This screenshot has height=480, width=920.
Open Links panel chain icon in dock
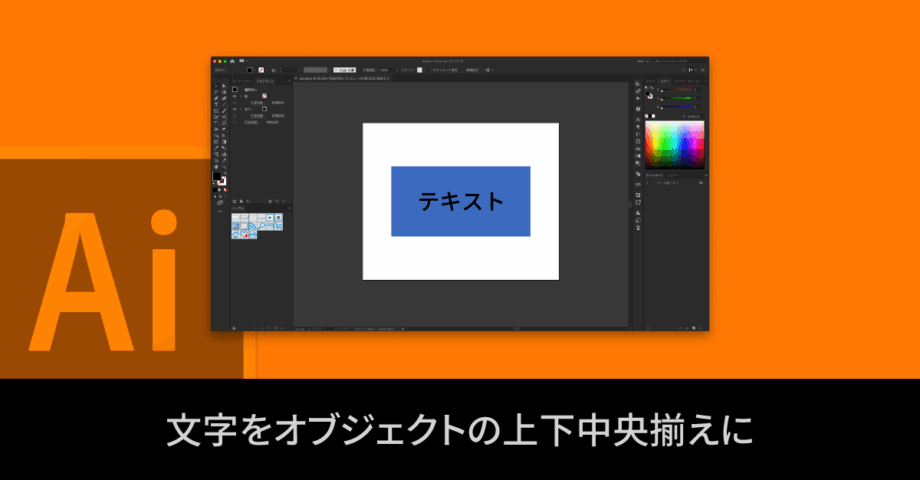[x=638, y=184]
